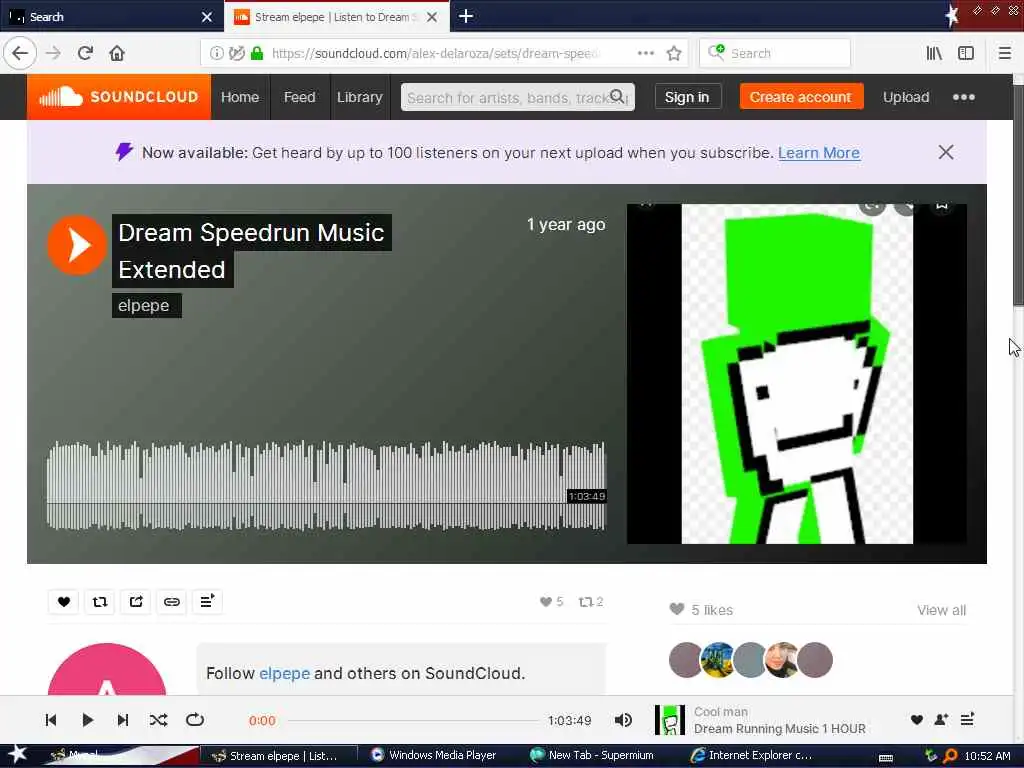Reload the page with the refresh icon
This screenshot has height=768, width=1024.
85,53
